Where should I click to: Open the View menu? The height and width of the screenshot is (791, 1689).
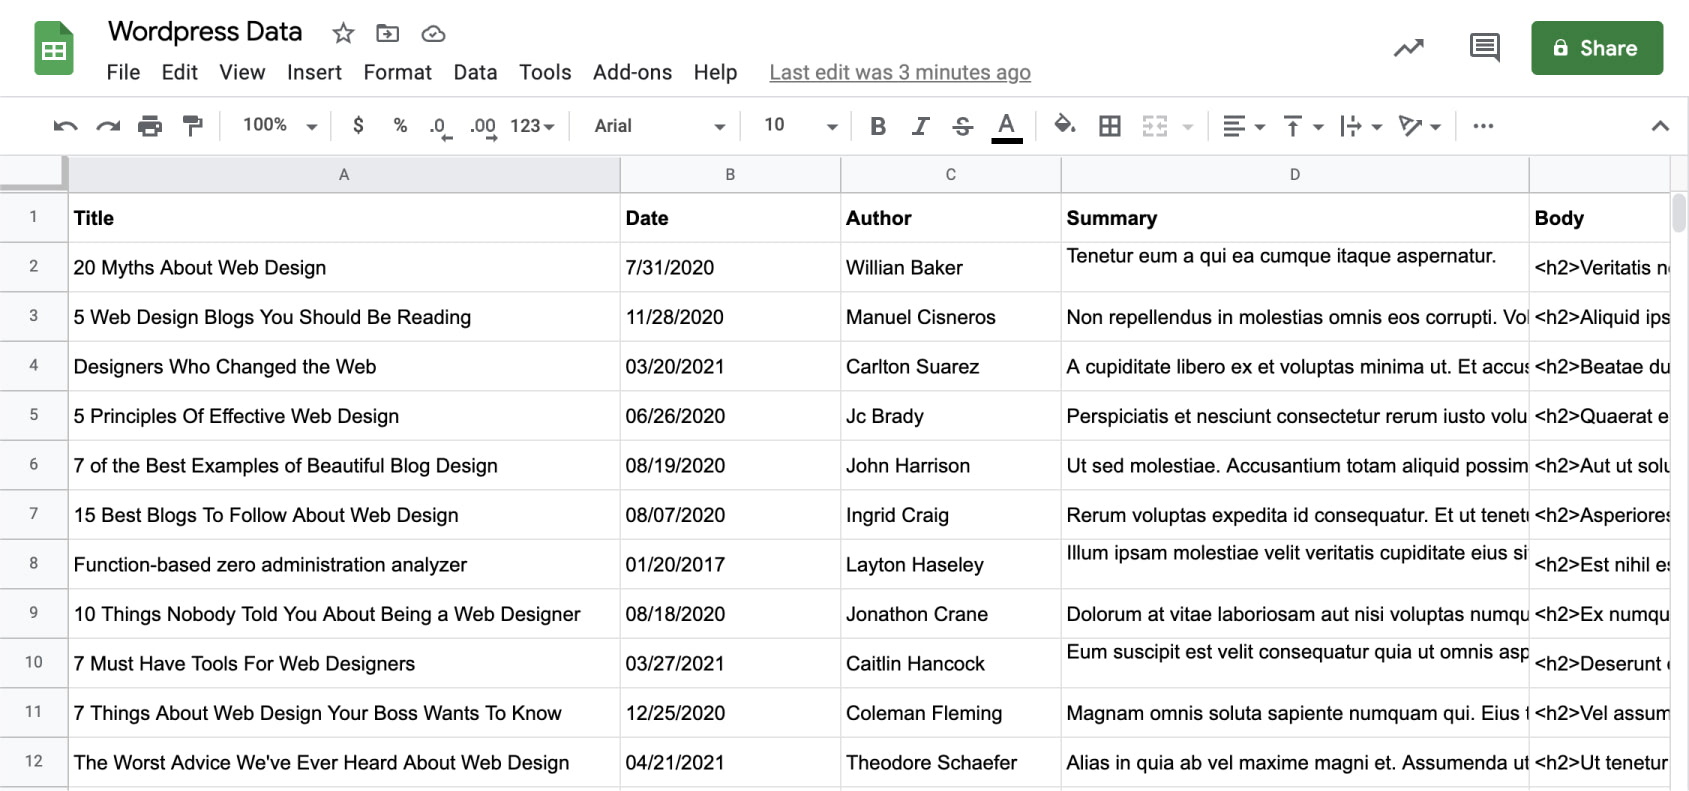[242, 72]
